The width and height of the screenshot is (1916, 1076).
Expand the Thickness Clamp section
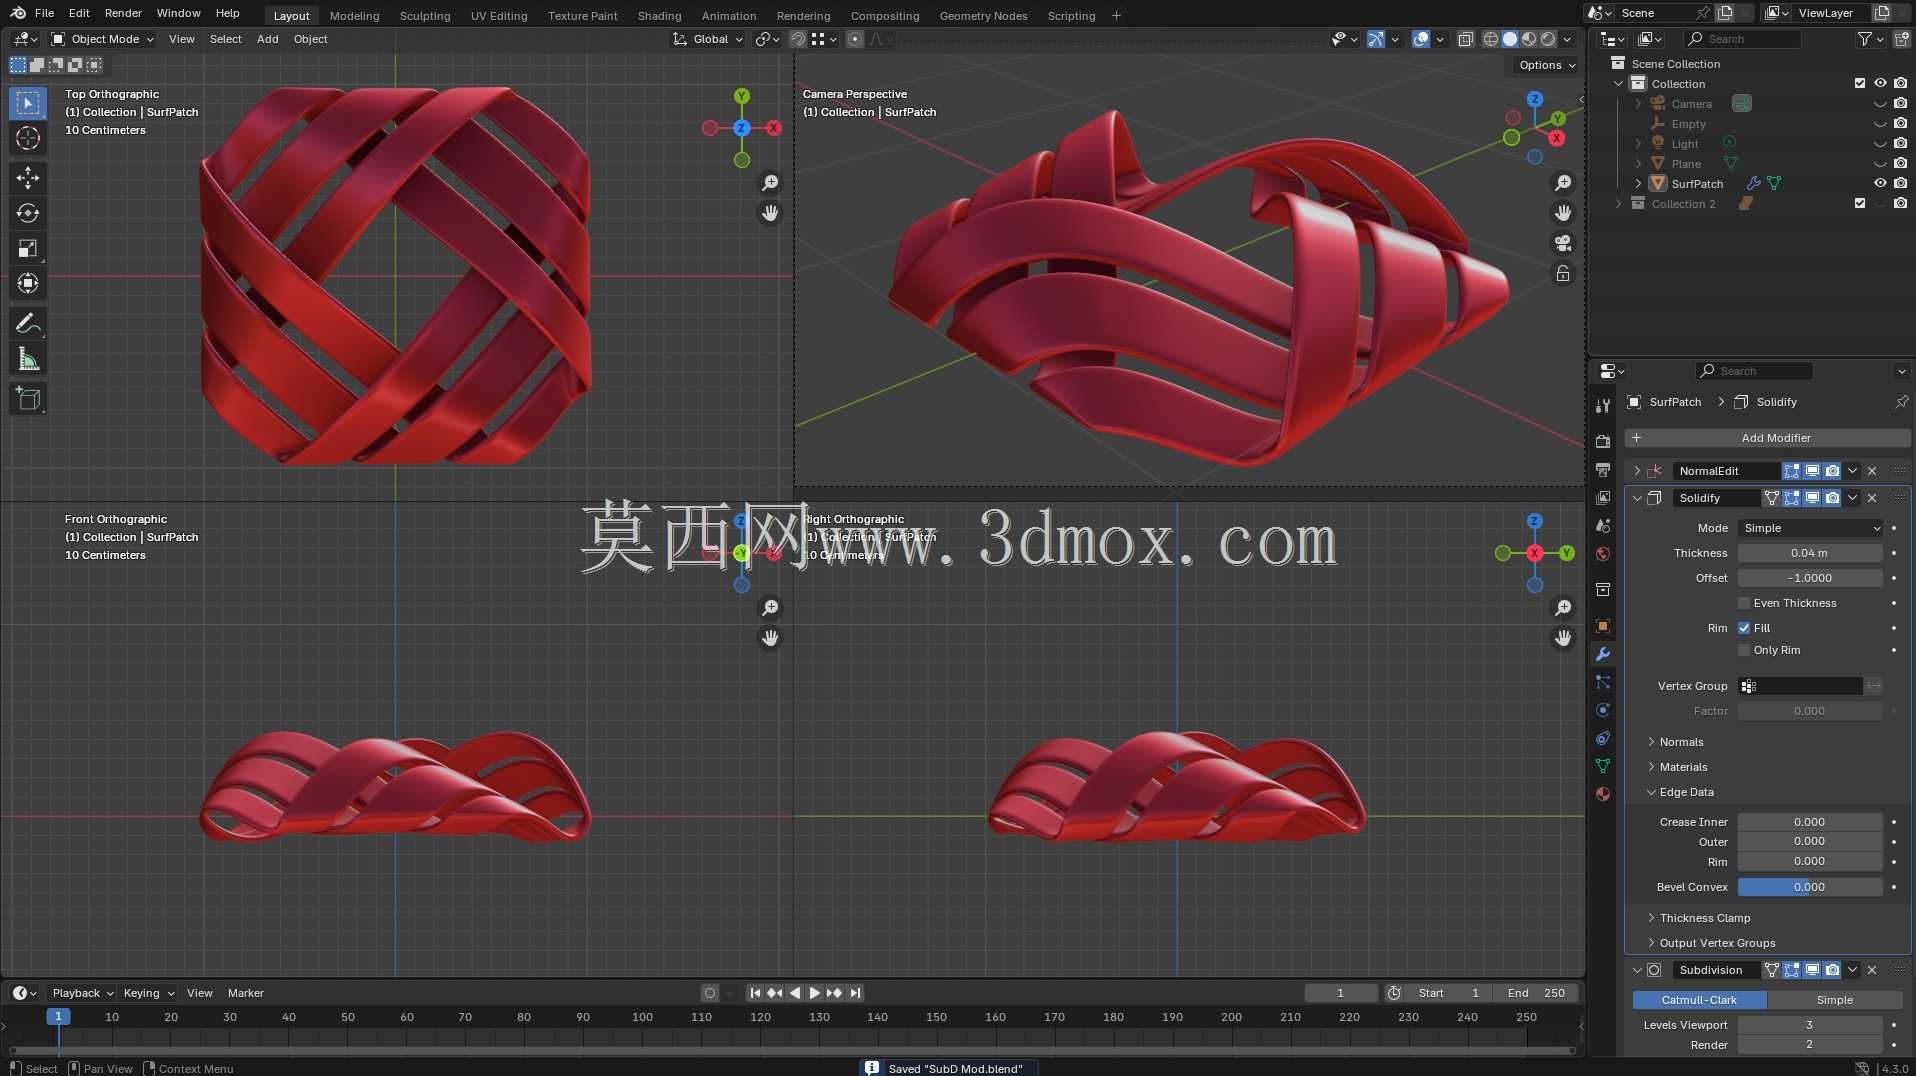[1704, 918]
